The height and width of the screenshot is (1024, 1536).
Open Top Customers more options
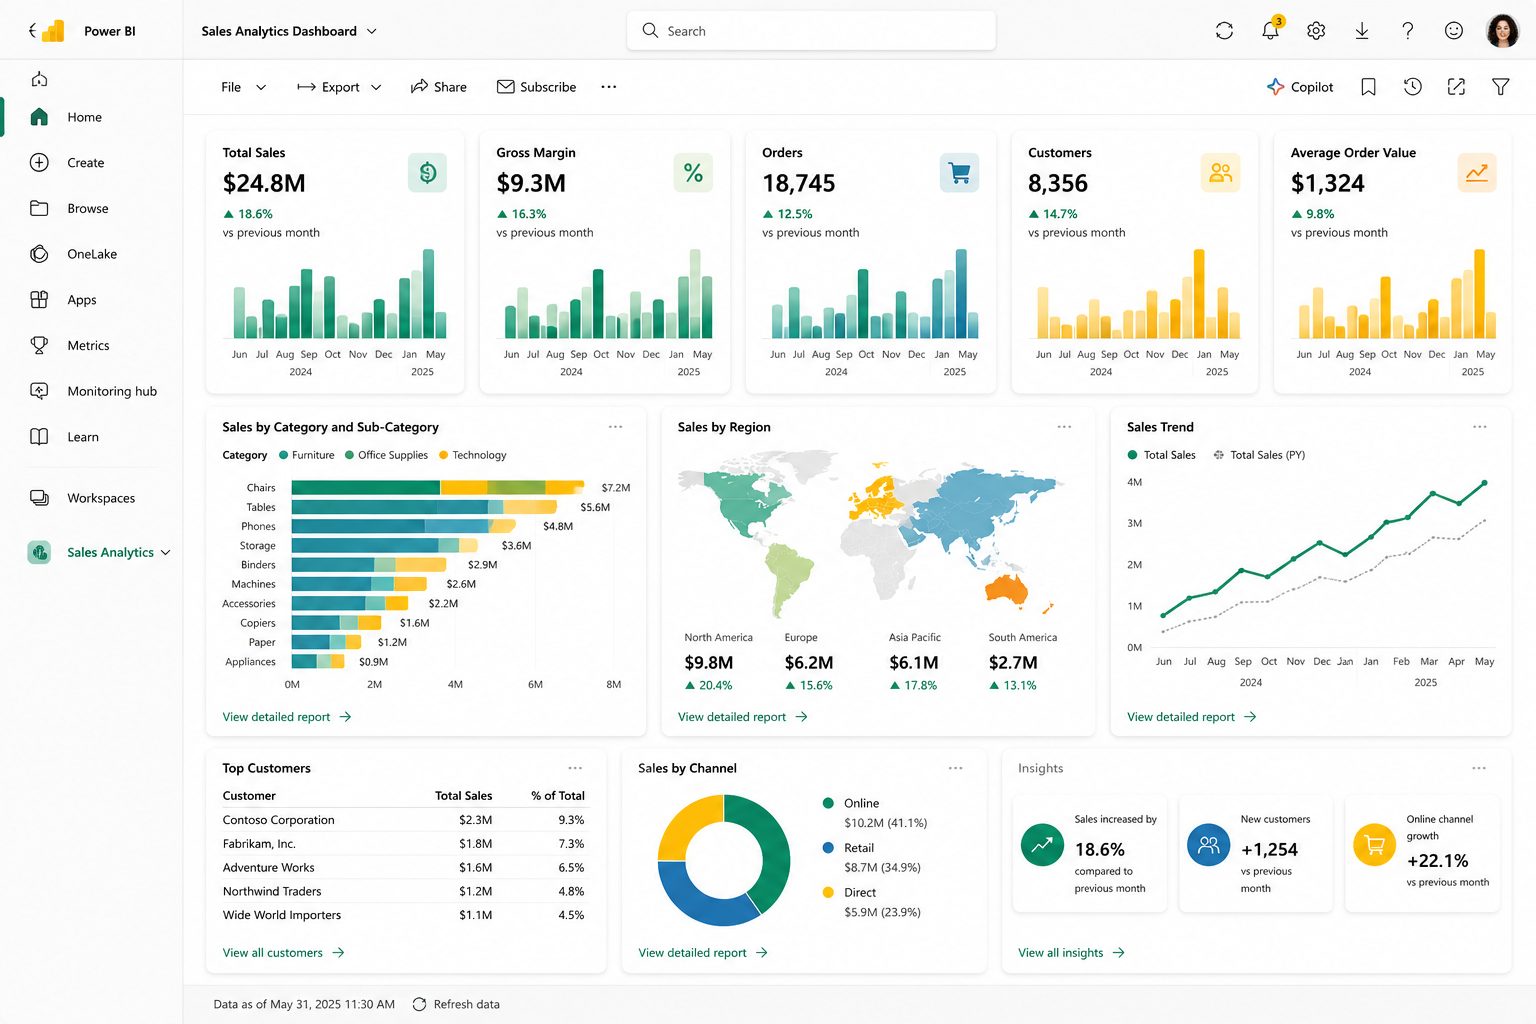(575, 768)
